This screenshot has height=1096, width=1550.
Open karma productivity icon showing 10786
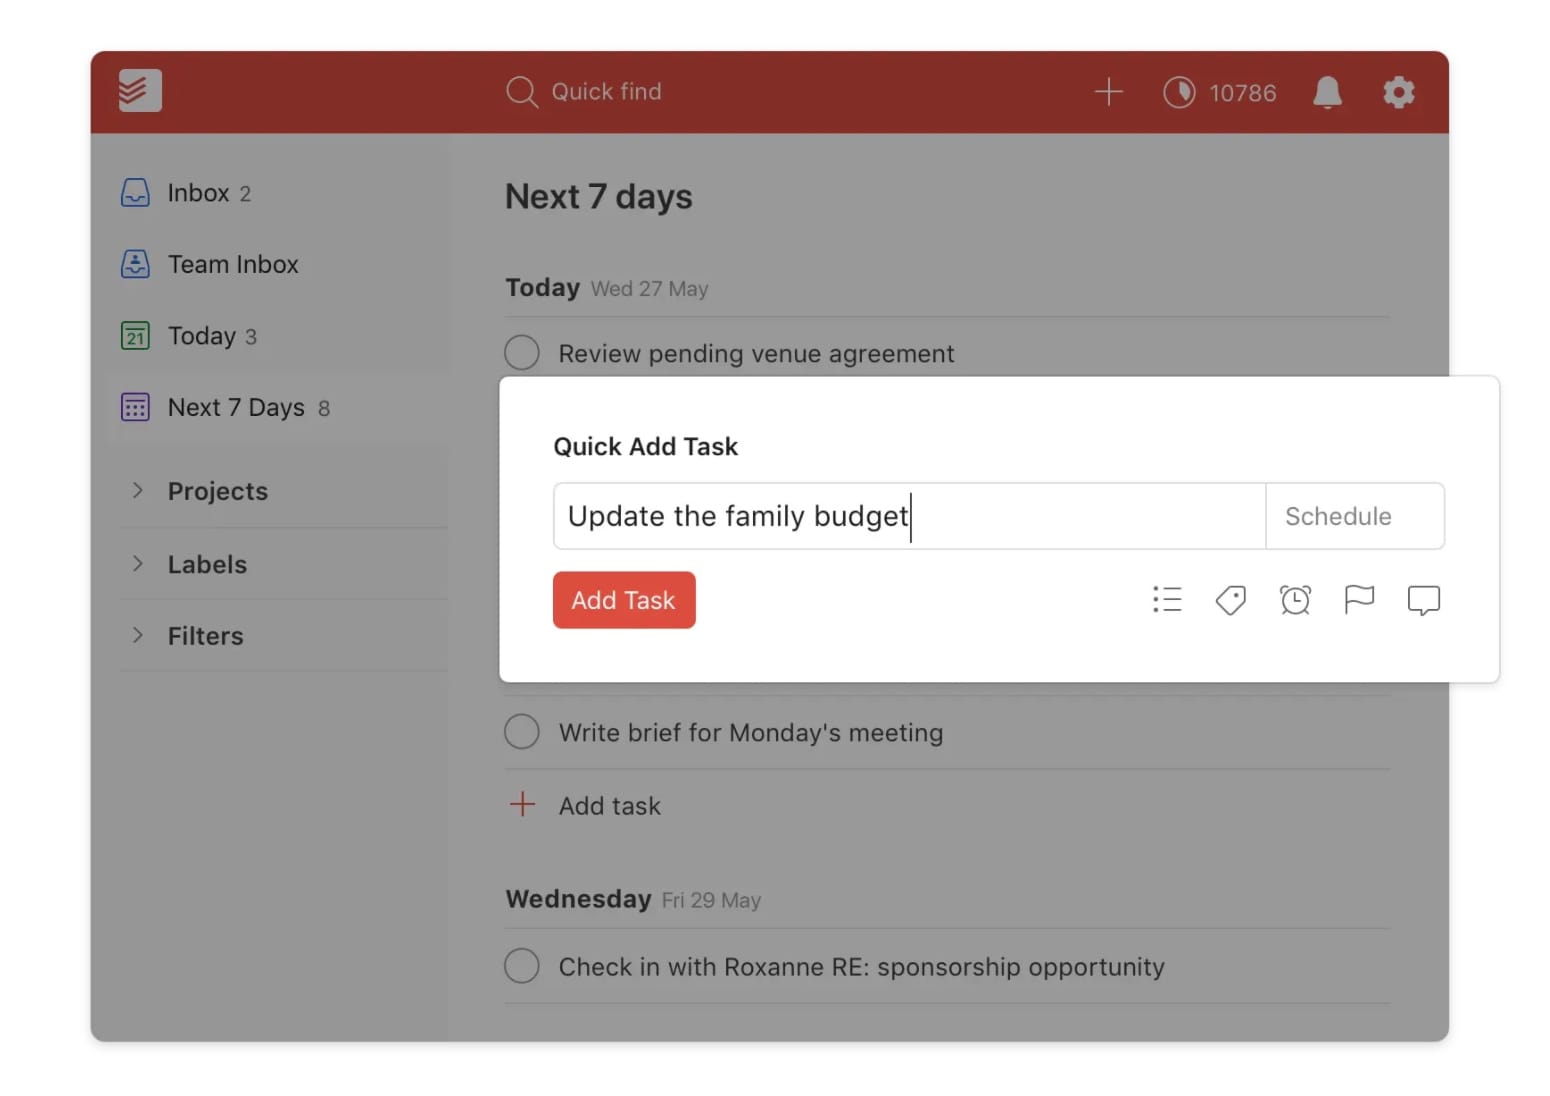click(1179, 92)
